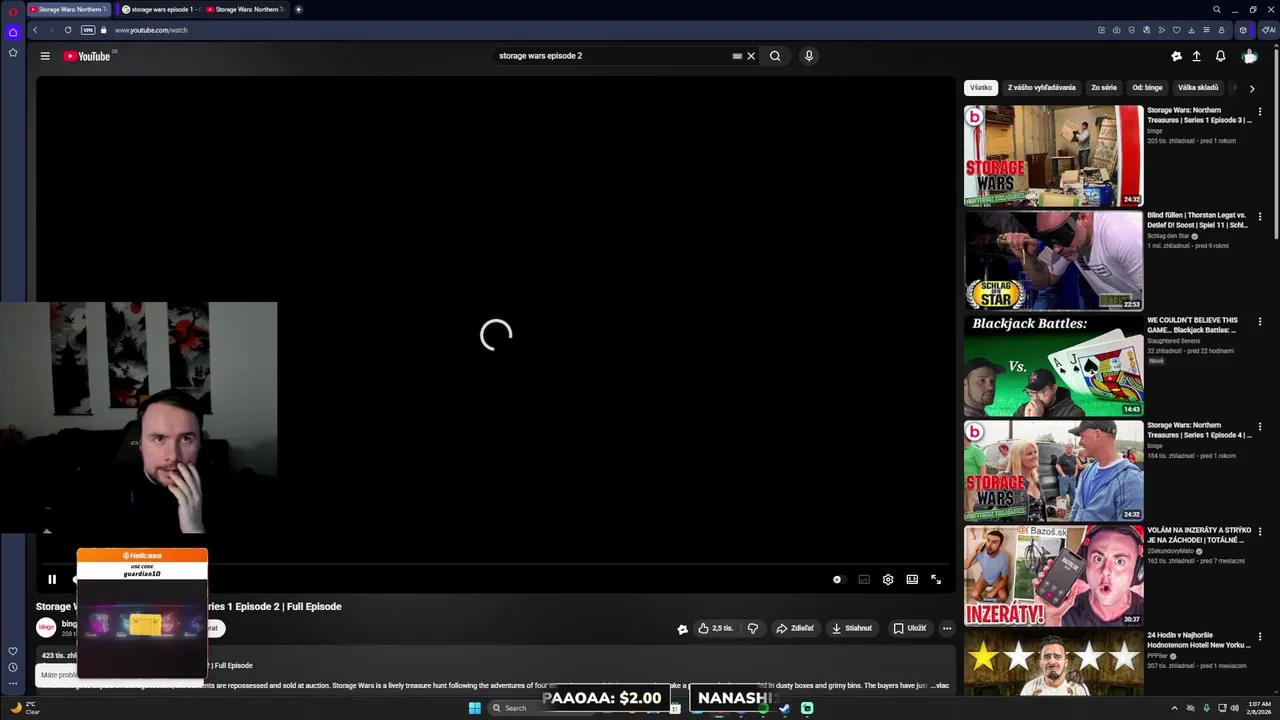
Task: Select the Všetko filter chip
Action: pyautogui.click(x=981, y=88)
